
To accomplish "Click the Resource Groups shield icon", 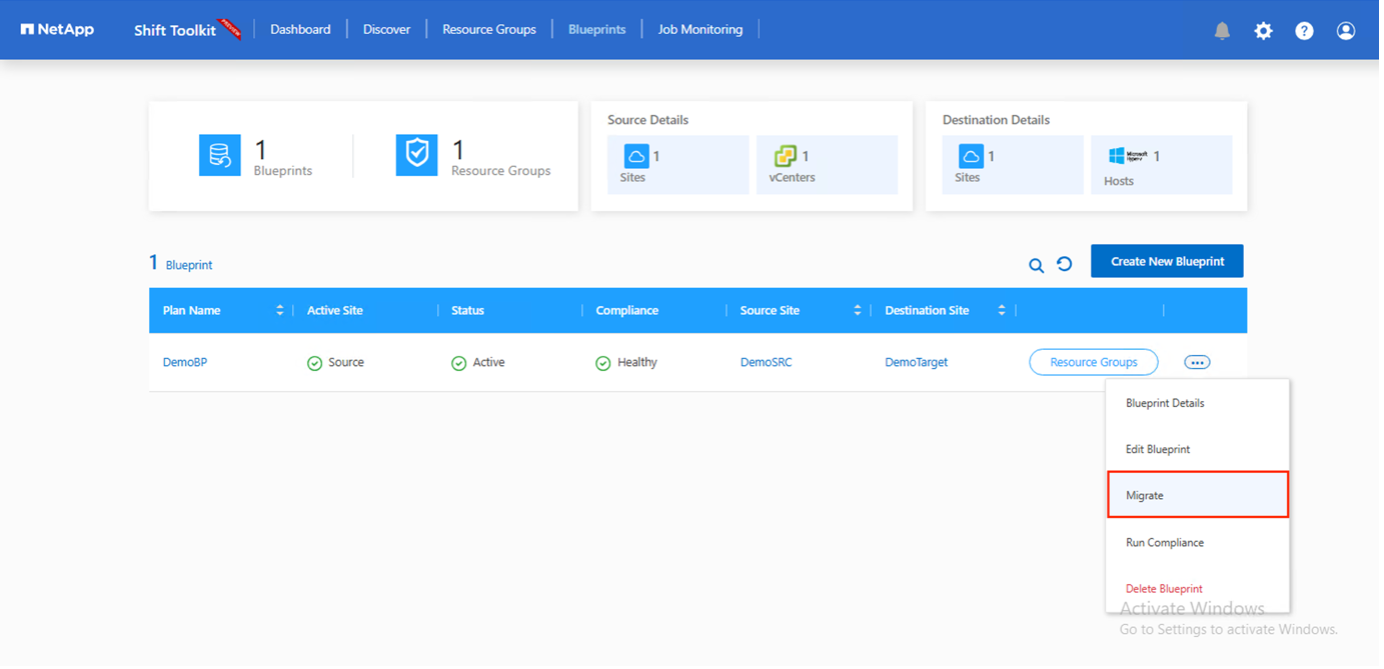I will [x=416, y=156].
